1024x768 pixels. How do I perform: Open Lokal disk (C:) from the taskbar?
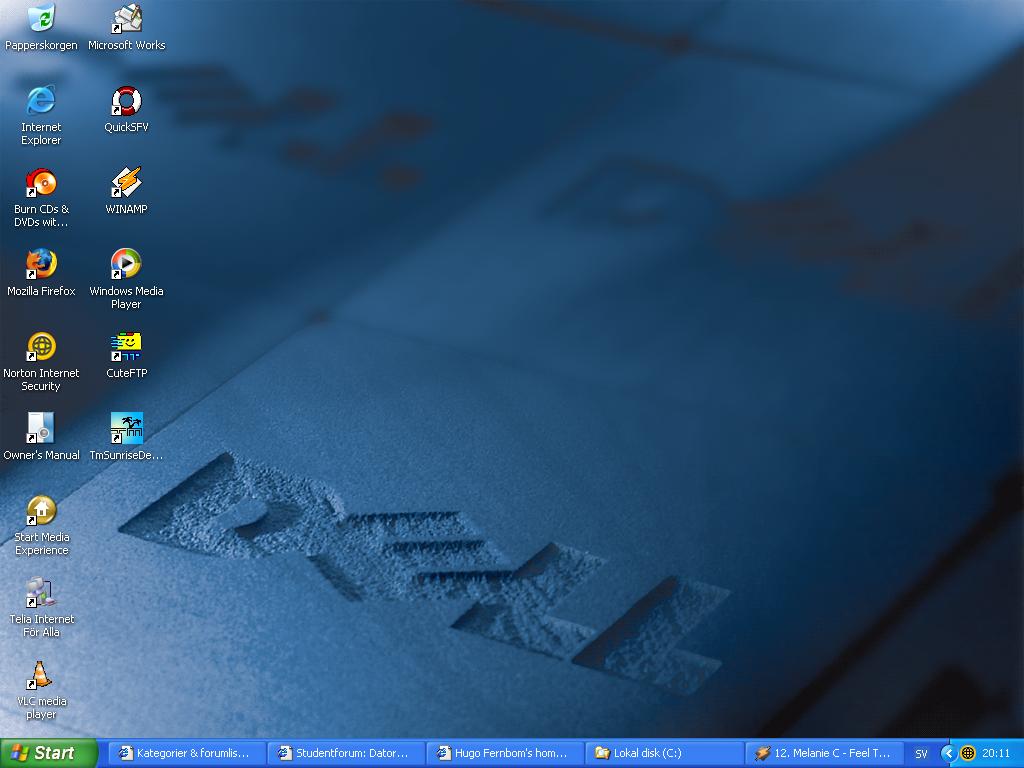pos(665,753)
